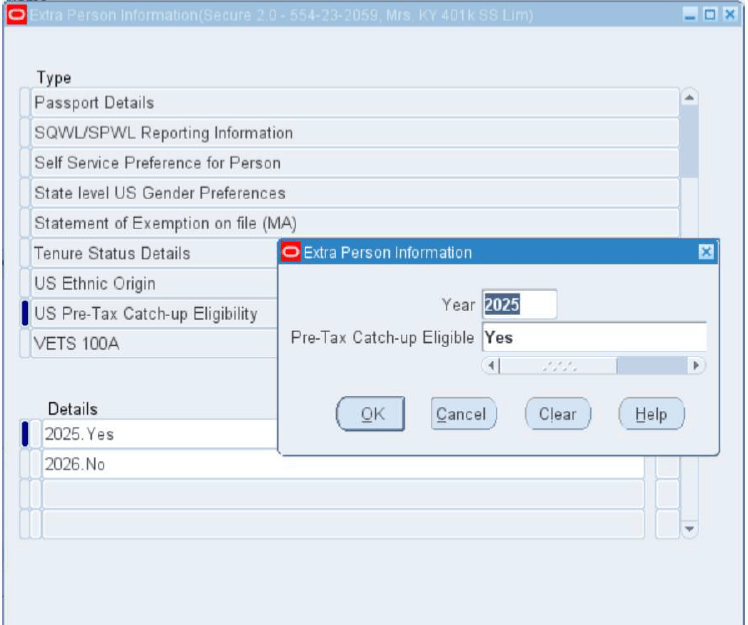Screen dimensions: 748x625
Task: Click the Type list scrollbar thumb
Action: point(689,142)
